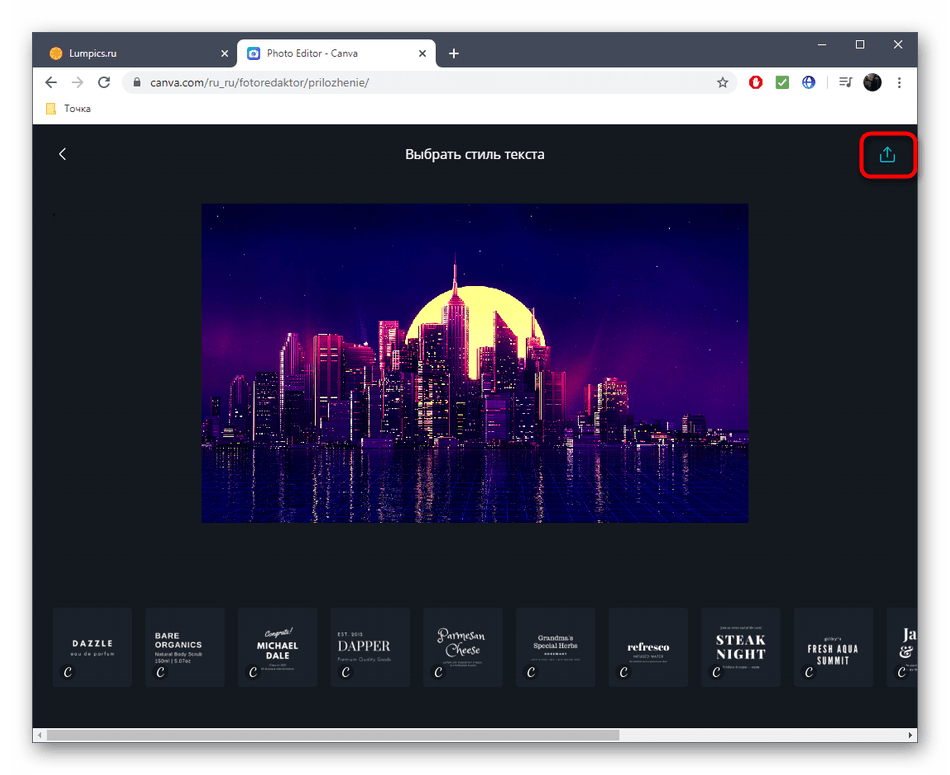The width and height of the screenshot is (950, 775).
Task: Click the browser forward arrow
Action: click(78, 82)
